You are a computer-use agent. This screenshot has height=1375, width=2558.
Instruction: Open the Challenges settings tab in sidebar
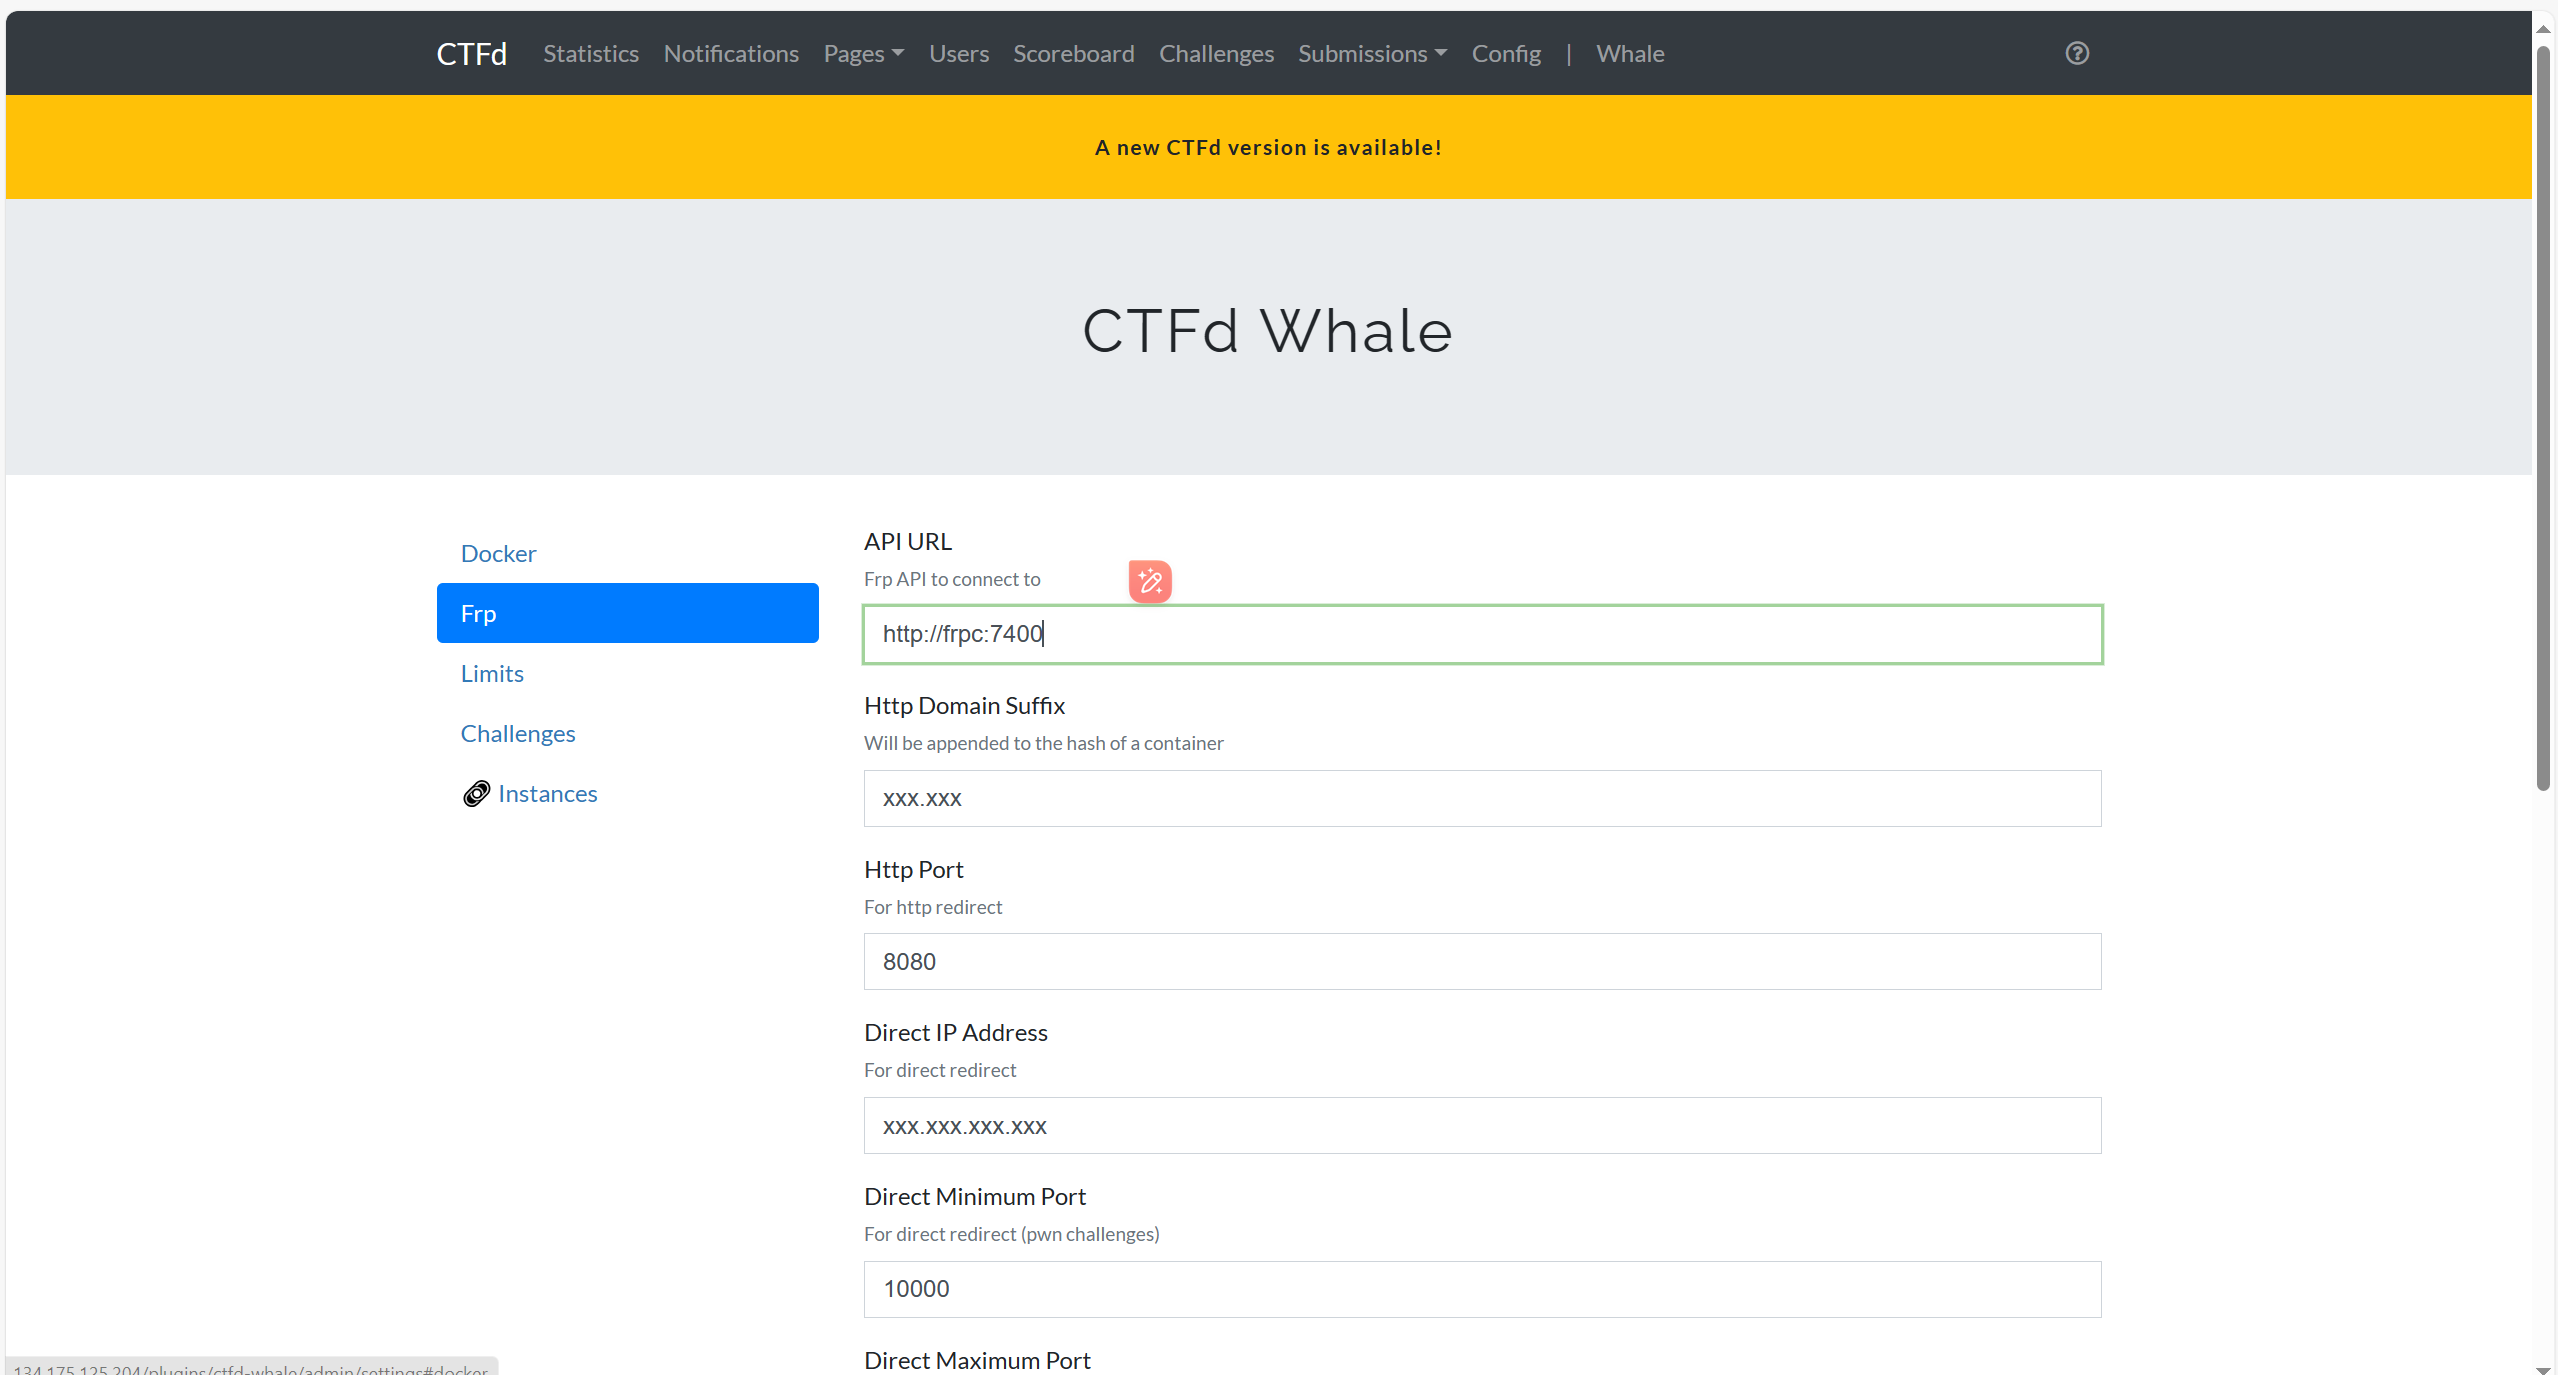517,733
